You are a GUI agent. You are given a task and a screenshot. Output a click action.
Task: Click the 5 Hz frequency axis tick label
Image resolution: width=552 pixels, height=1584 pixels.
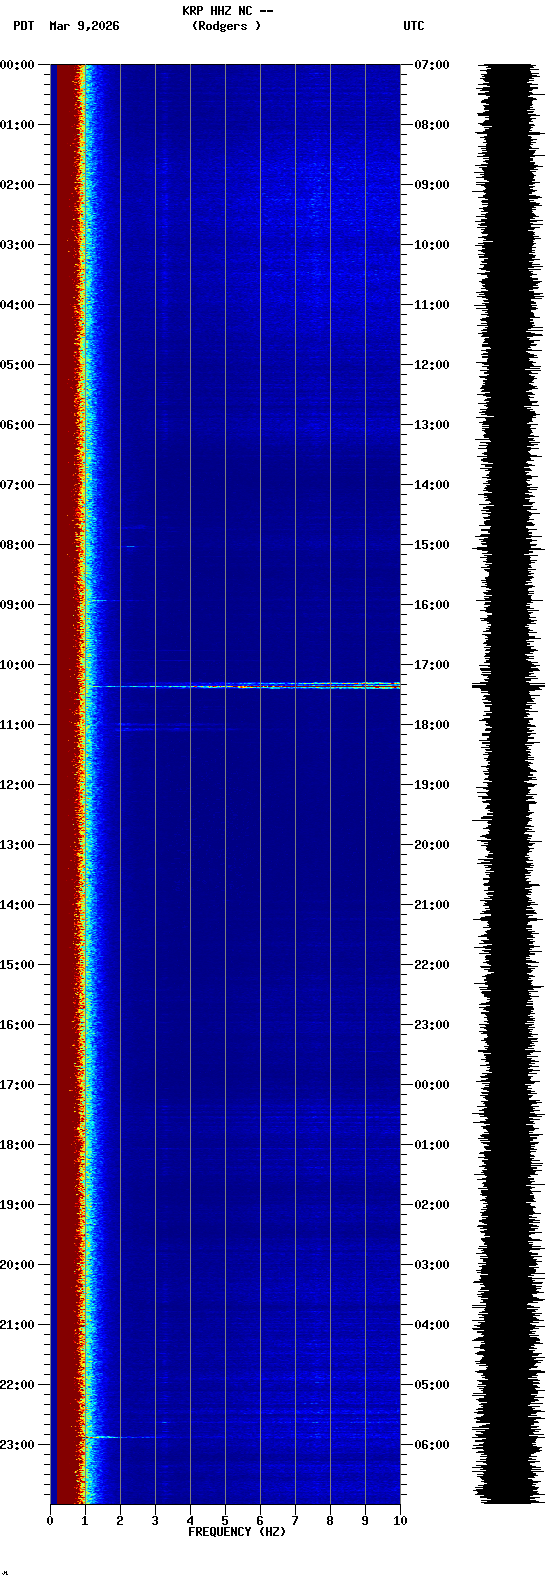225,1521
